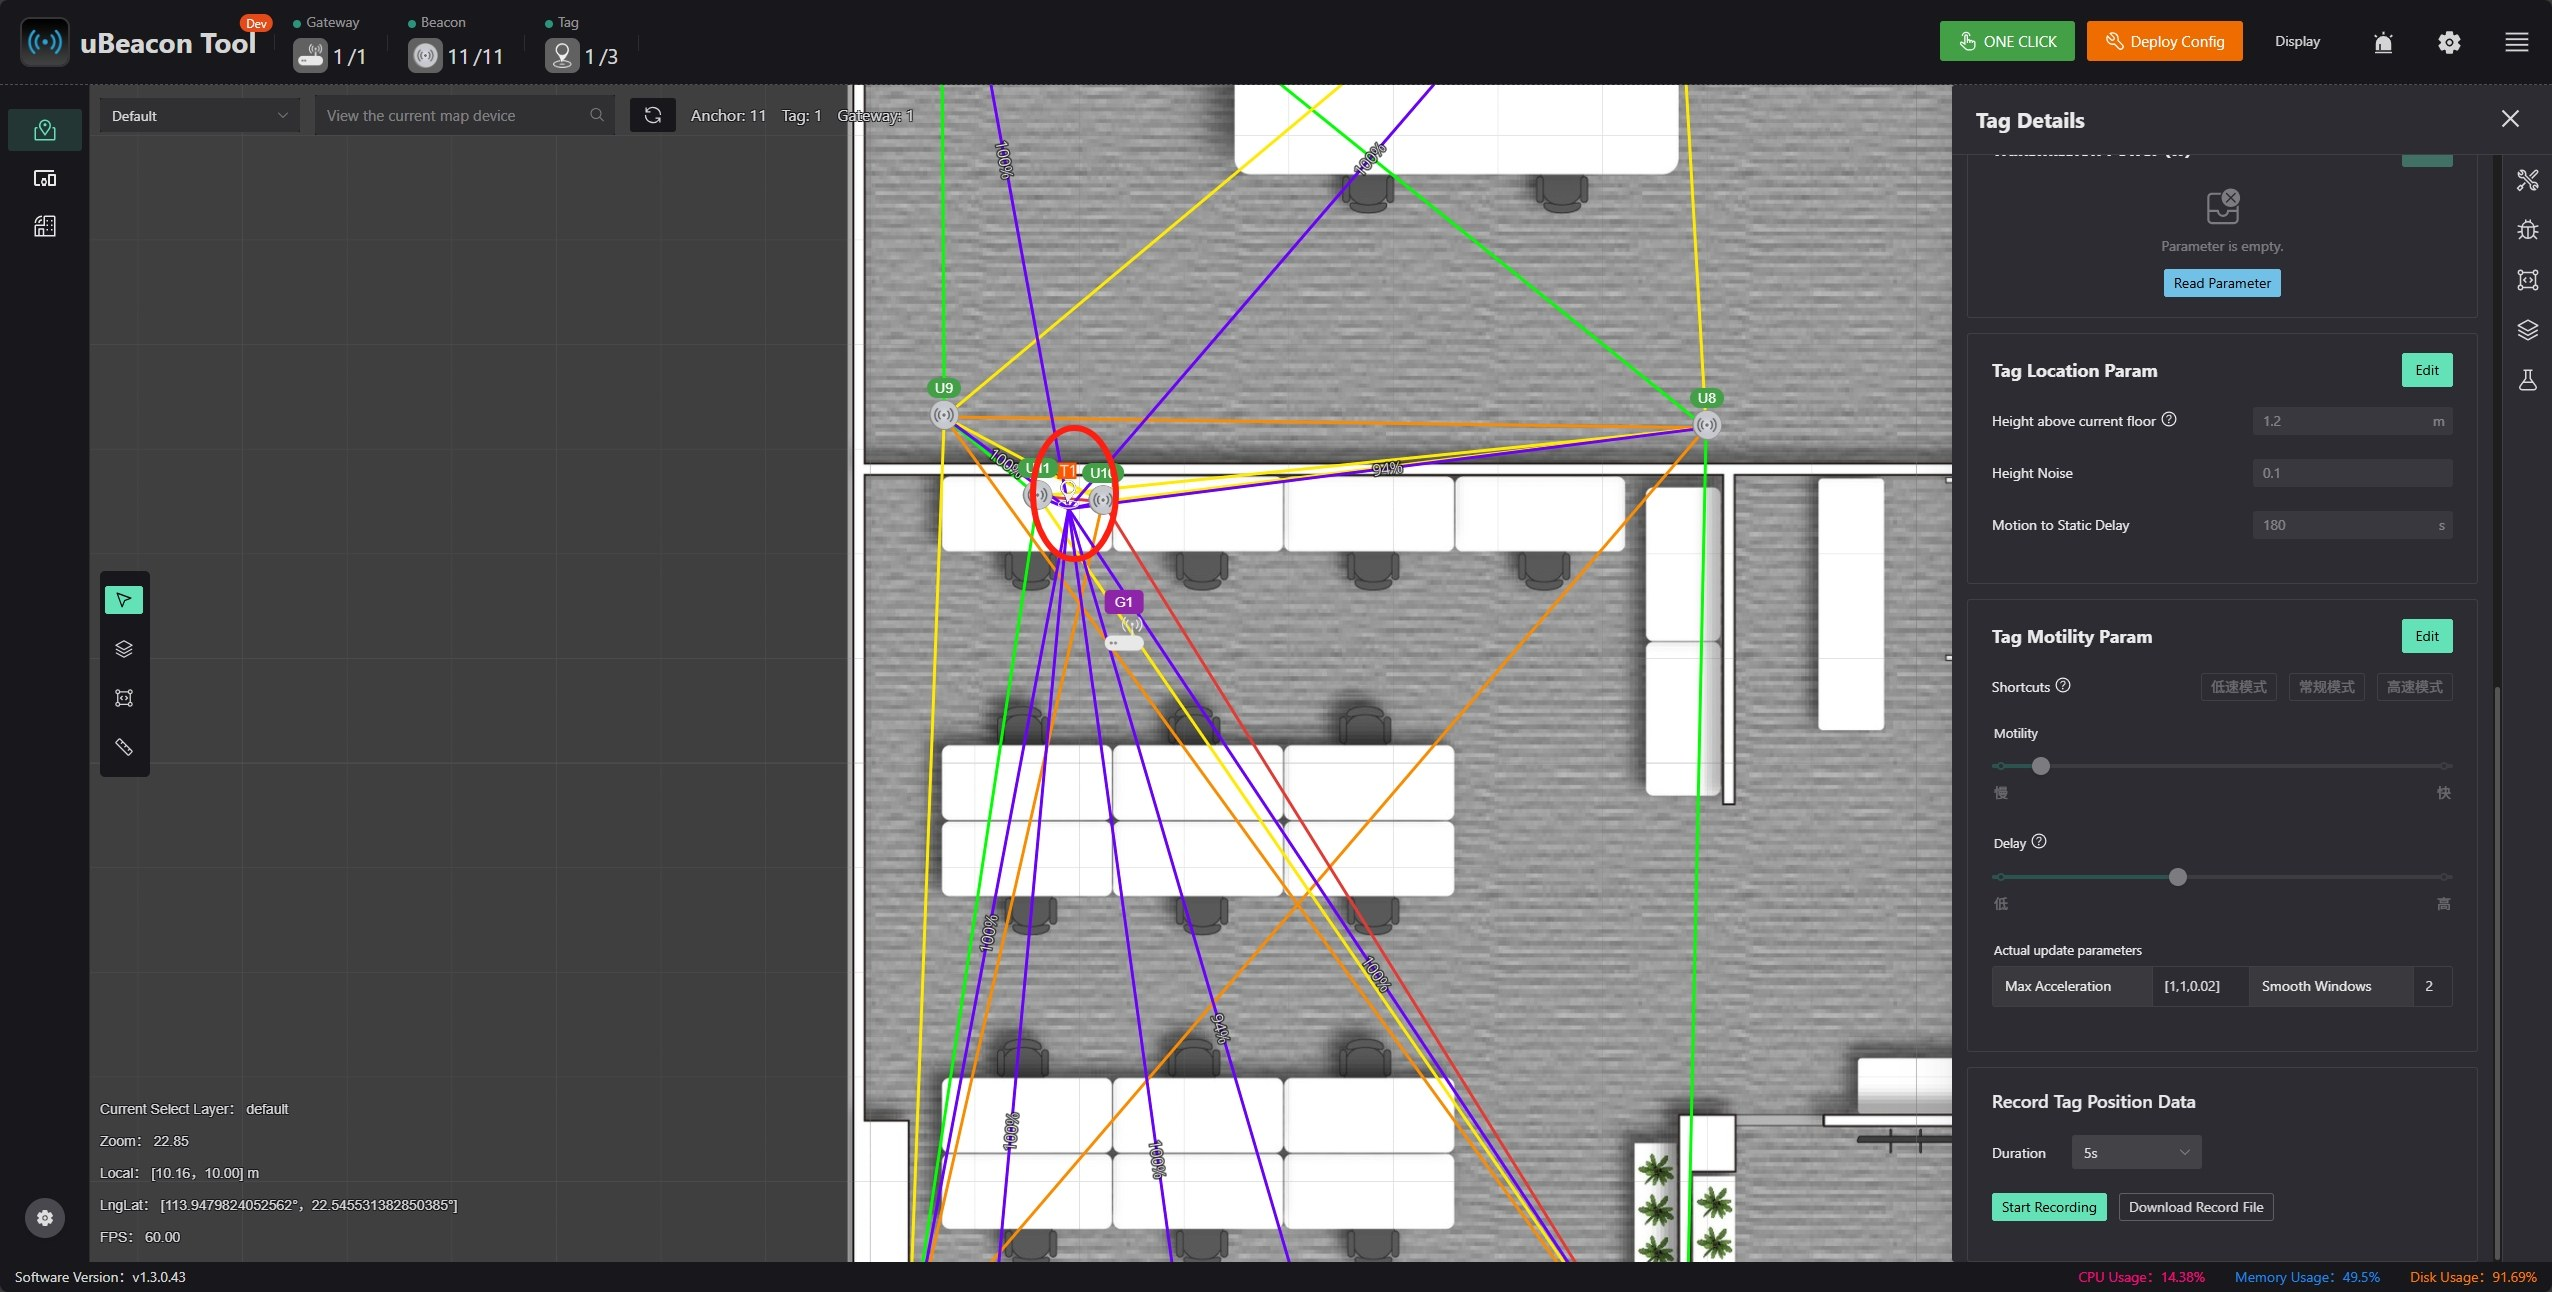Select the 低速模式 shortcut mode

point(2238,687)
